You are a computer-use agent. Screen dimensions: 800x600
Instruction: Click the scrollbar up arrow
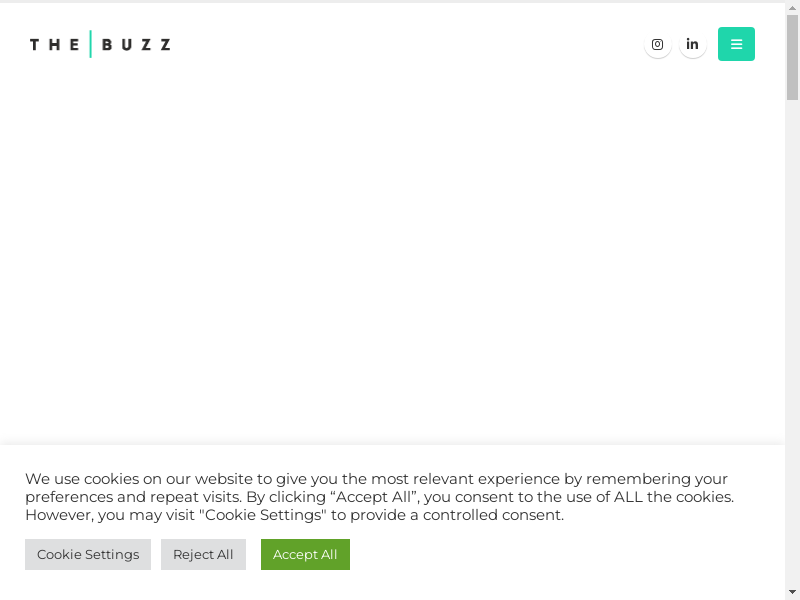pyautogui.click(x=792, y=9)
